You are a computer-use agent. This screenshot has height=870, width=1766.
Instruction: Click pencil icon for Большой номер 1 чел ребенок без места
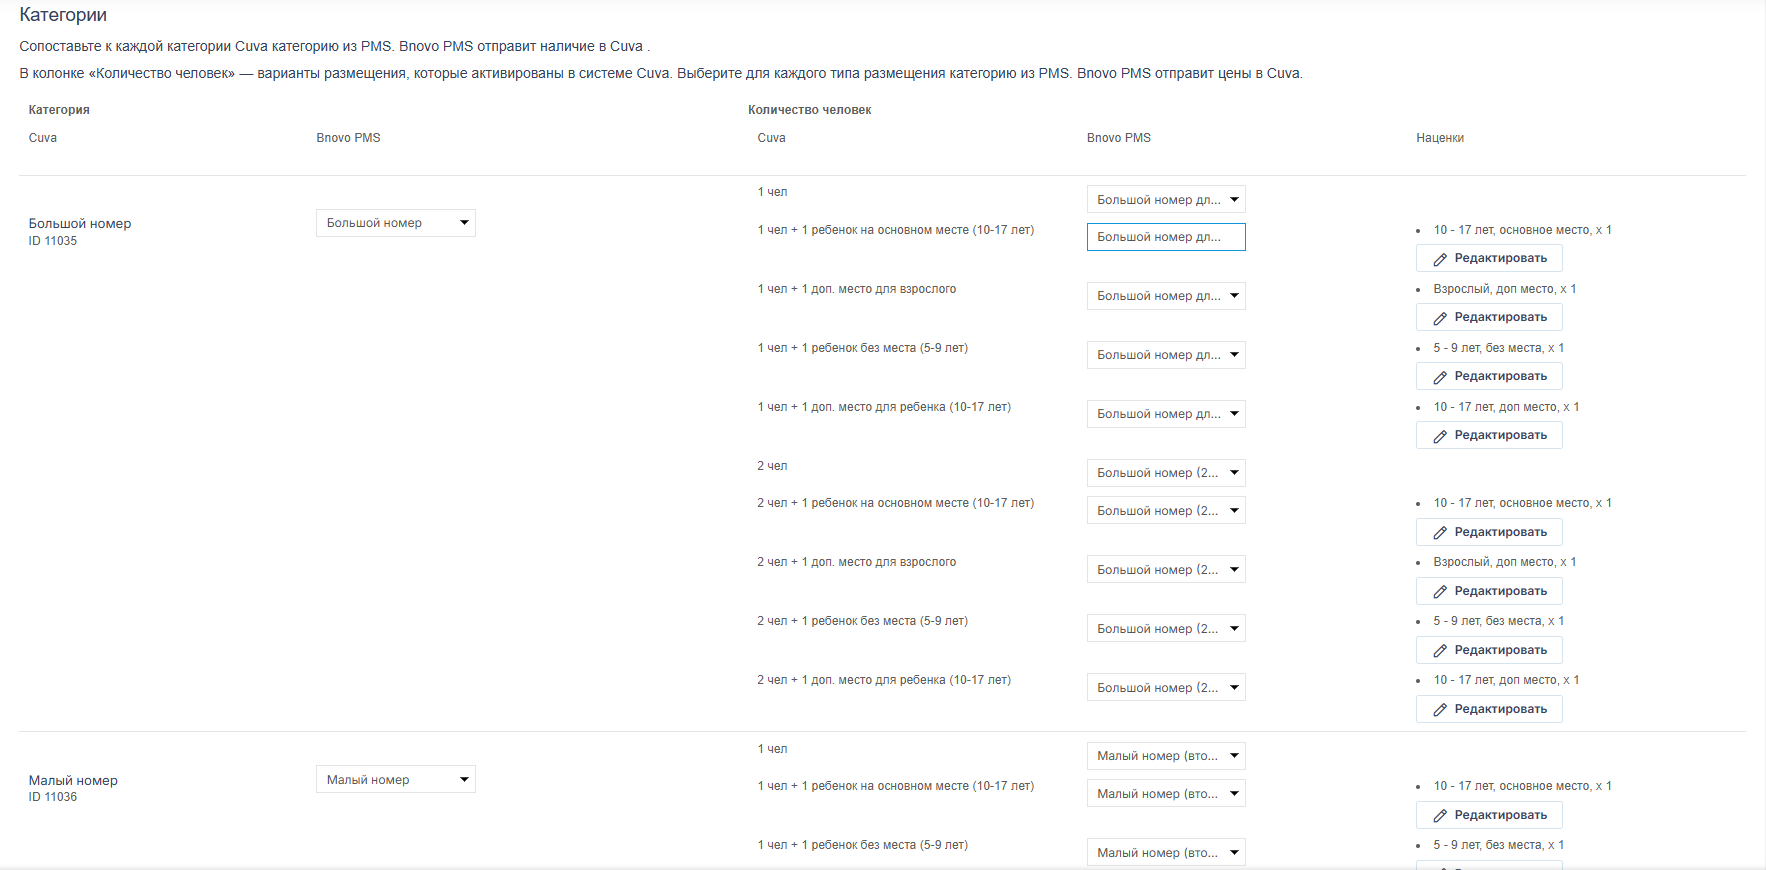click(x=1440, y=377)
